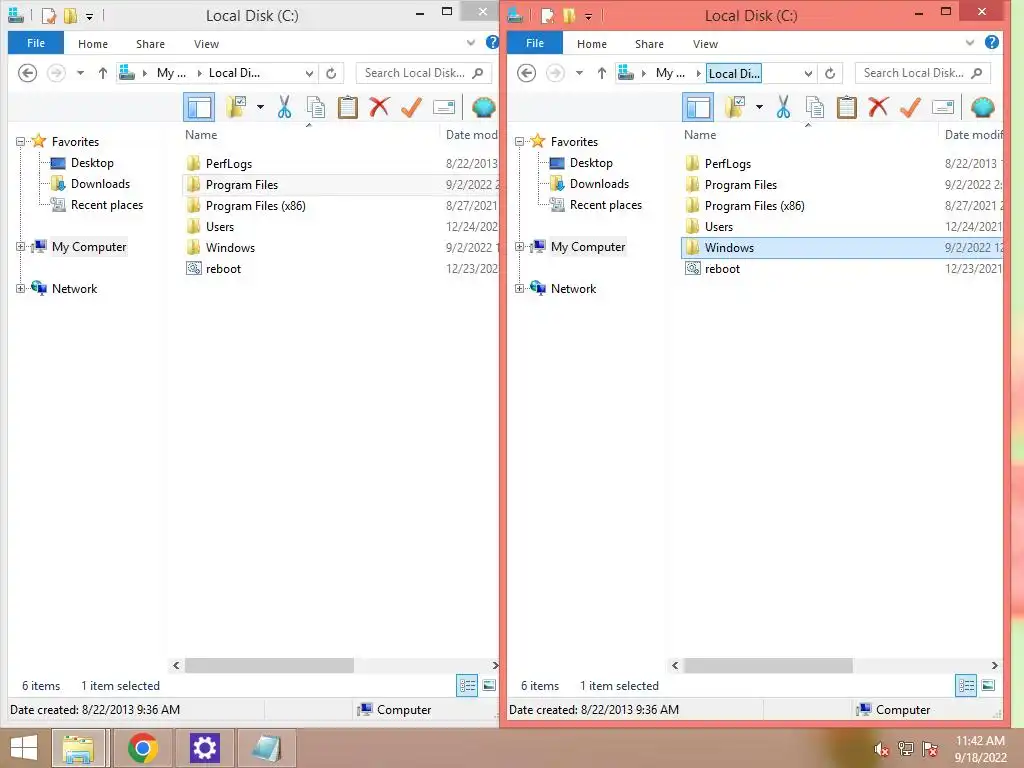Open Chrome from the taskbar
This screenshot has height=768, width=1024.
142,748
